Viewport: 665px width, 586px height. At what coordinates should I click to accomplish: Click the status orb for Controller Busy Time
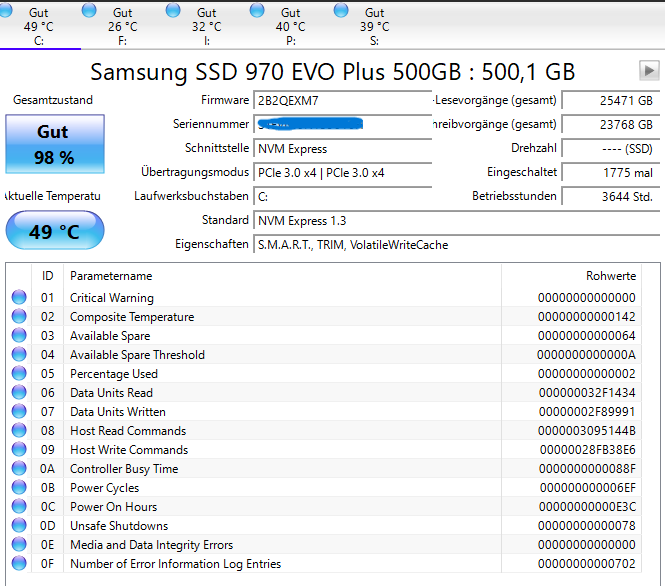tap(19, 468)
